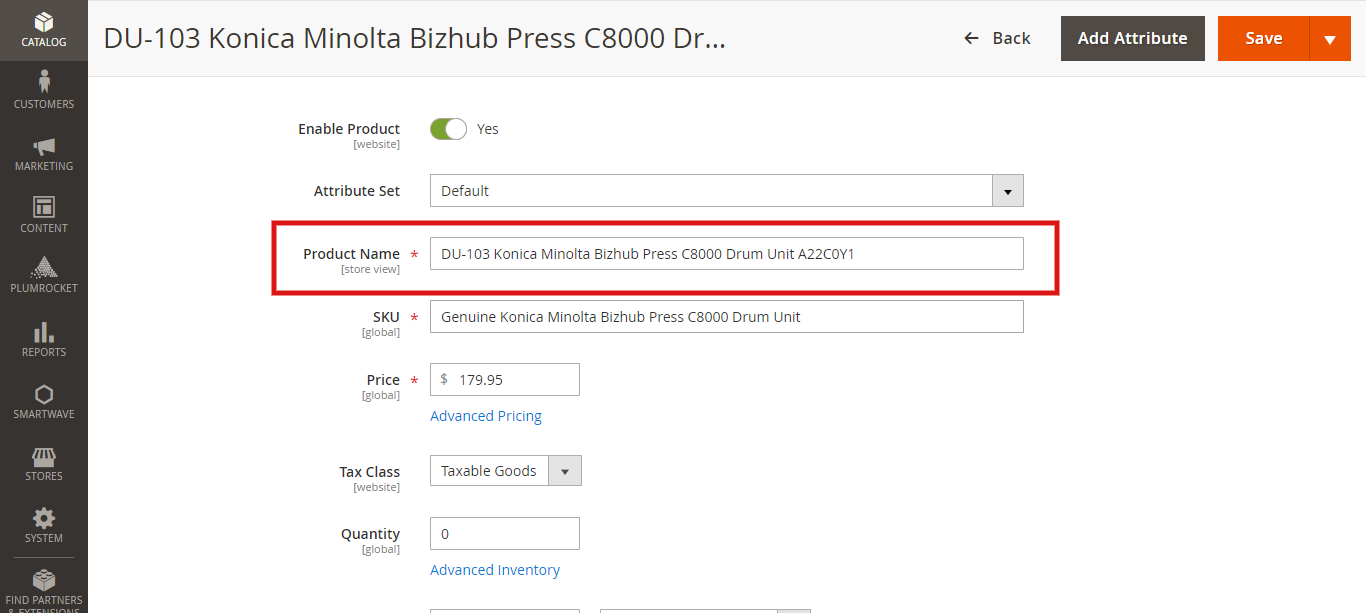
Task: Click the Save button
Action: pos(1263,39)
